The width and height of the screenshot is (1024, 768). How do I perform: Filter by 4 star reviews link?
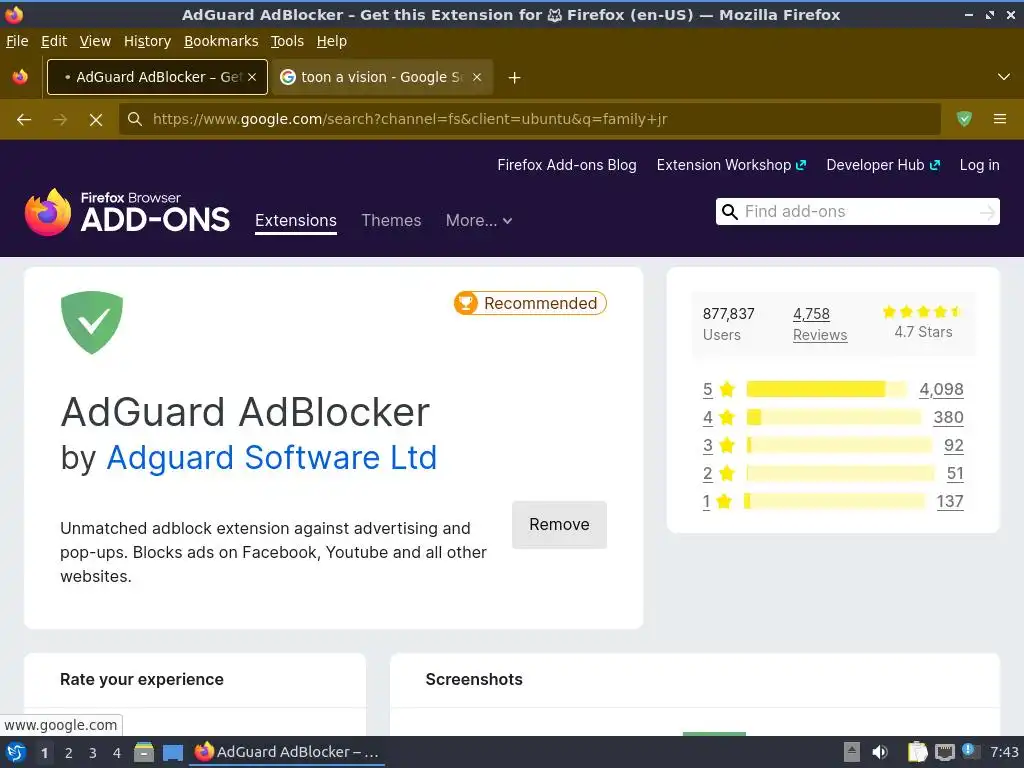click(707, 417)
